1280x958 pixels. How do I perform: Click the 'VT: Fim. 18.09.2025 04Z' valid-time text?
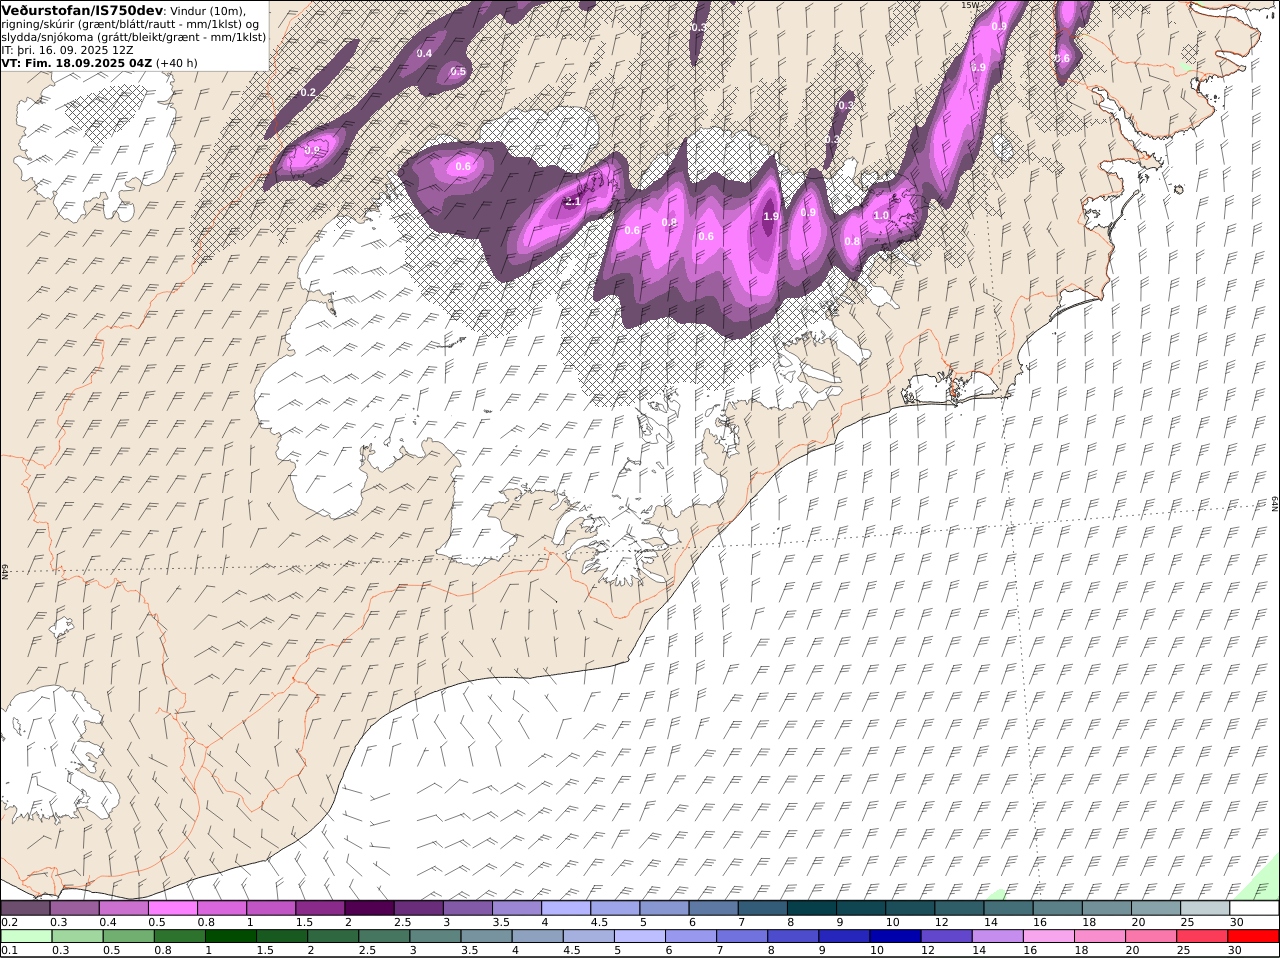[x=76, y=63]
